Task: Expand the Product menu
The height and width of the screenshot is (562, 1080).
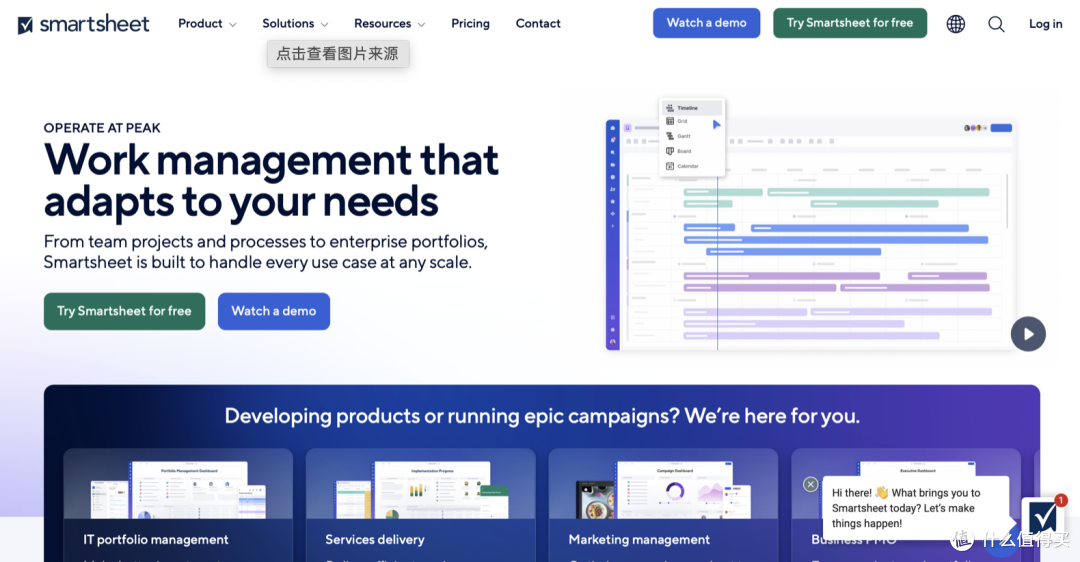Action: pyautogui.click(x=207, y=23)
